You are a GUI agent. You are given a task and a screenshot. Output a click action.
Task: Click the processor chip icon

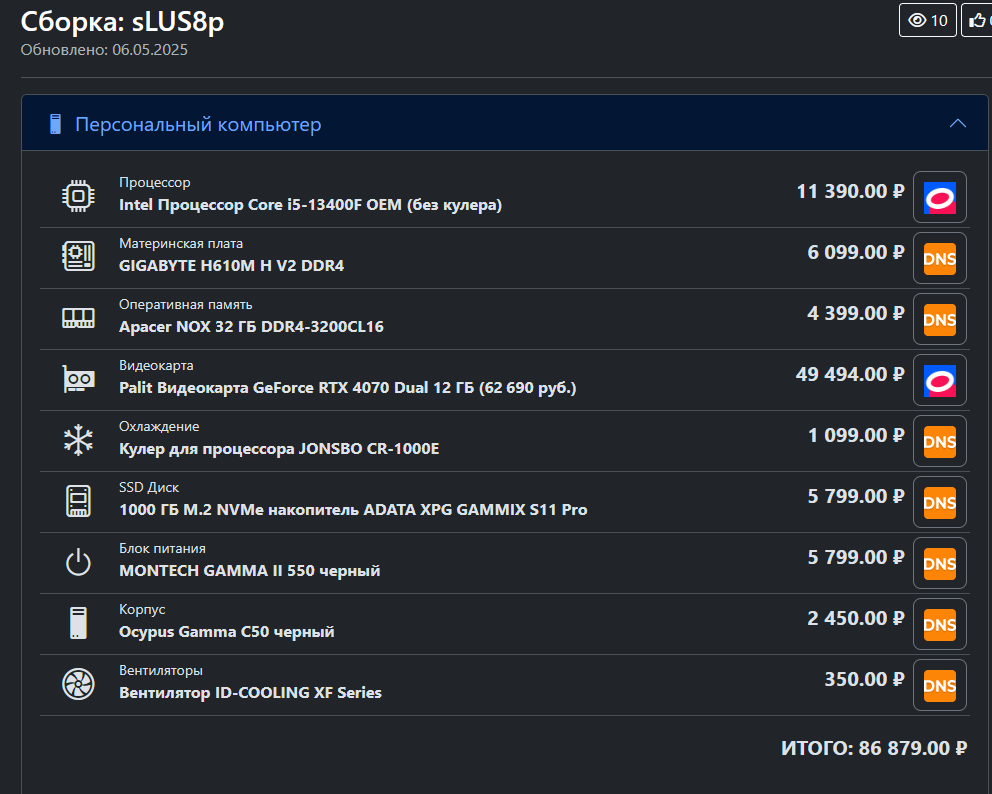[78, 195]
